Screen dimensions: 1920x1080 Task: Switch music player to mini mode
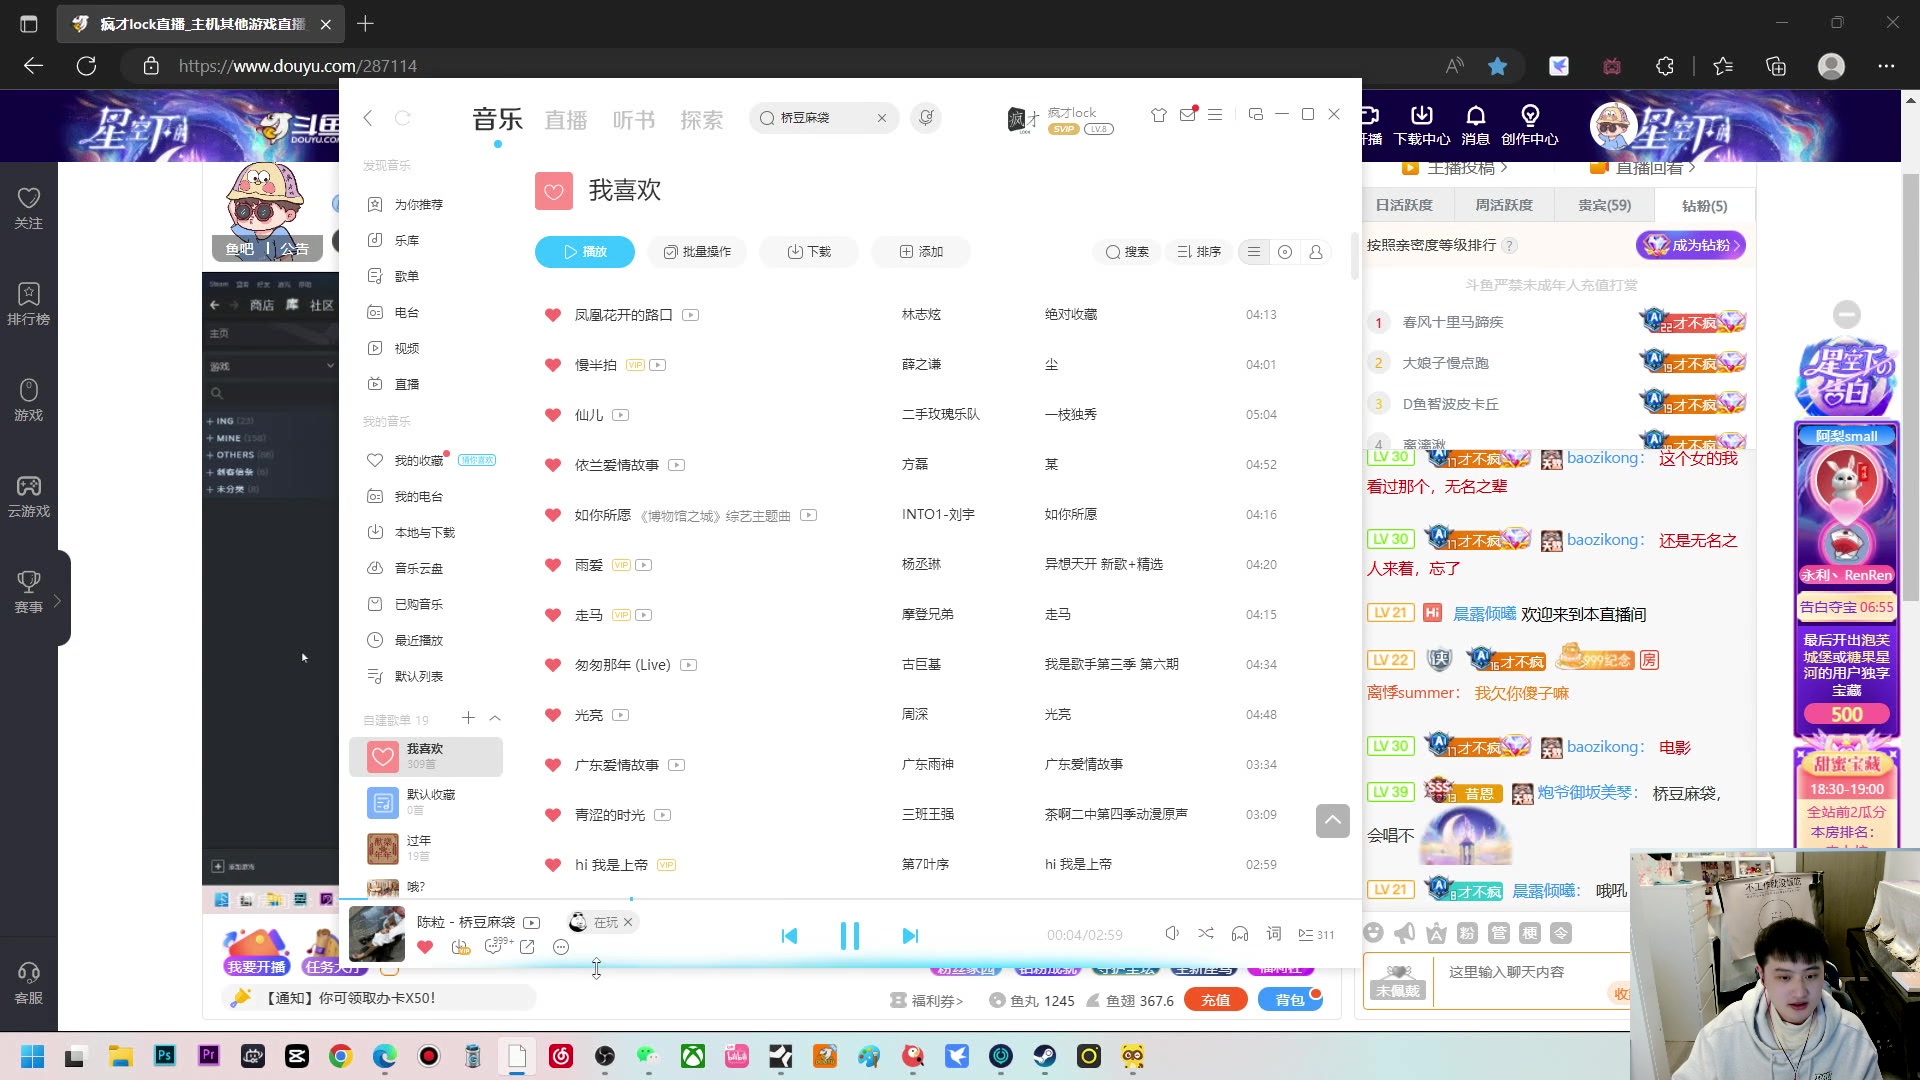click(x=1256, y=114)
